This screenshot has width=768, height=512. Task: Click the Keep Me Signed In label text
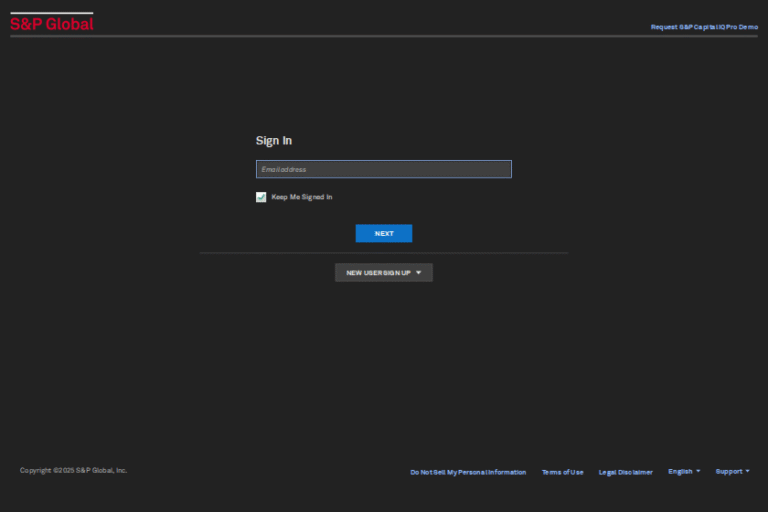tap(302, 197)
